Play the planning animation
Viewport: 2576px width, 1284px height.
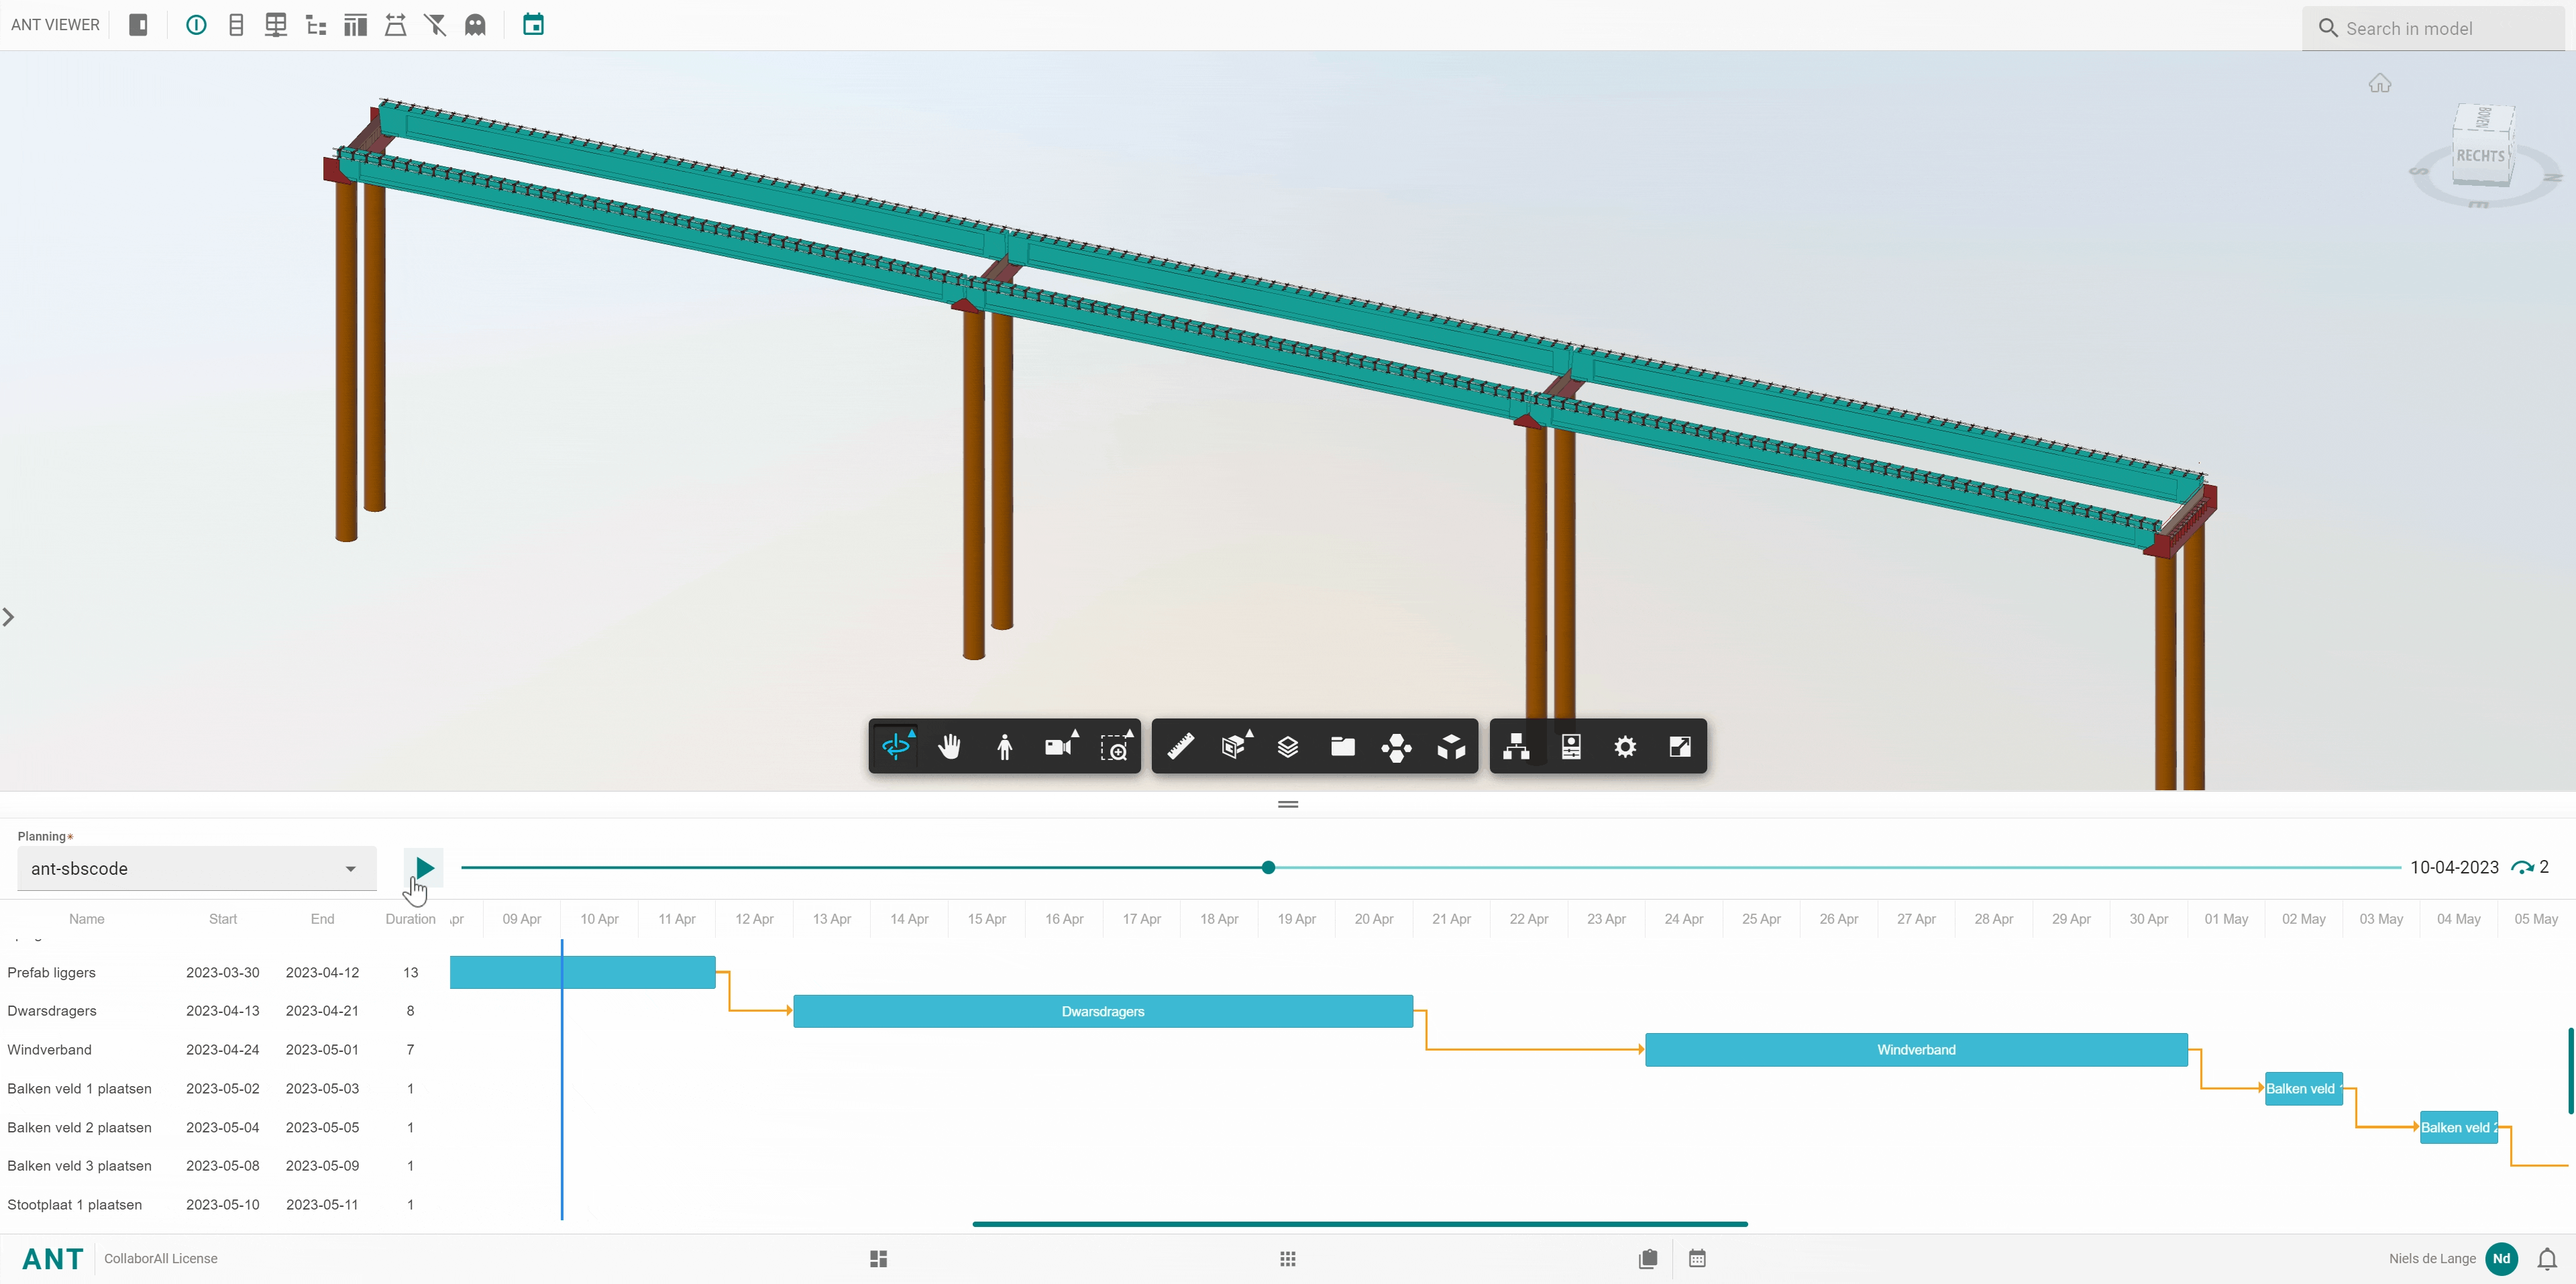(x=424, y=867)
